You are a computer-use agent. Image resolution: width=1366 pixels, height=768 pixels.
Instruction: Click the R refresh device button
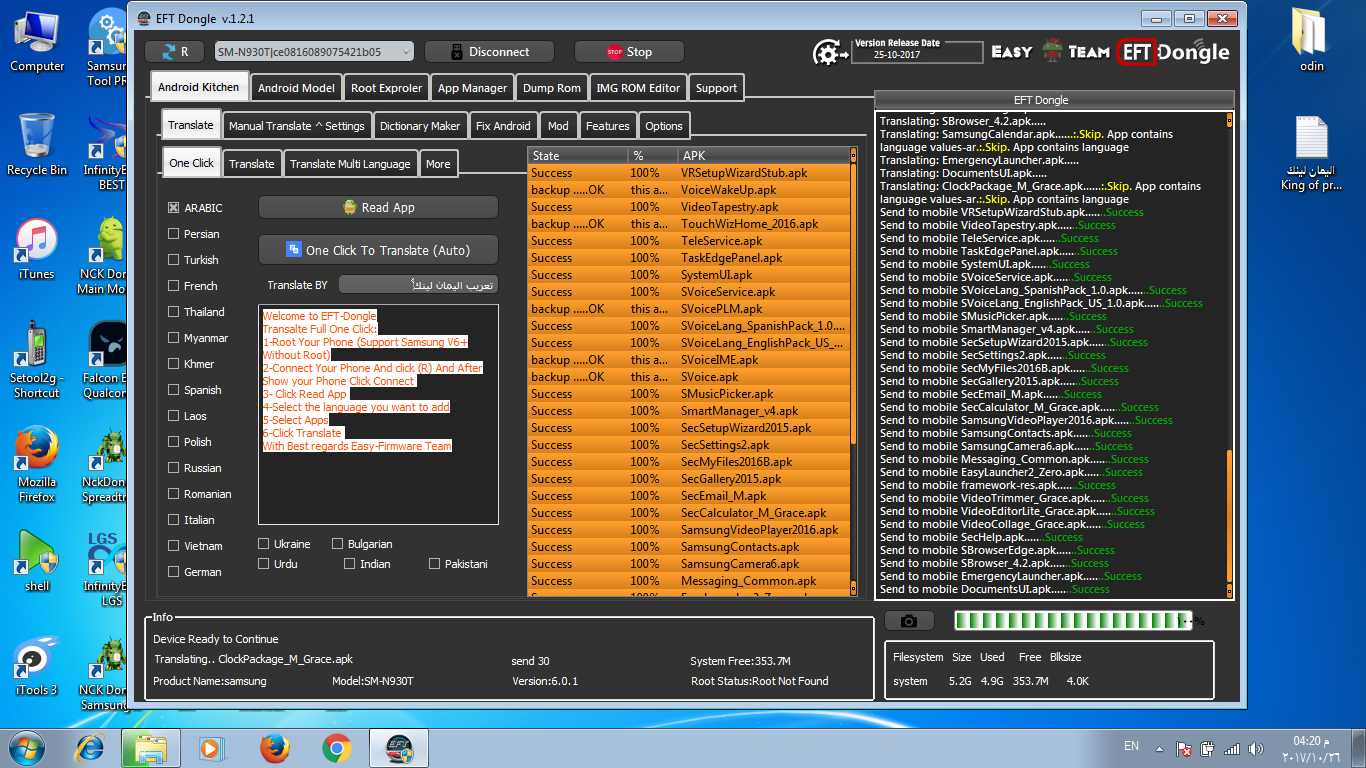[x=174, y=52]
